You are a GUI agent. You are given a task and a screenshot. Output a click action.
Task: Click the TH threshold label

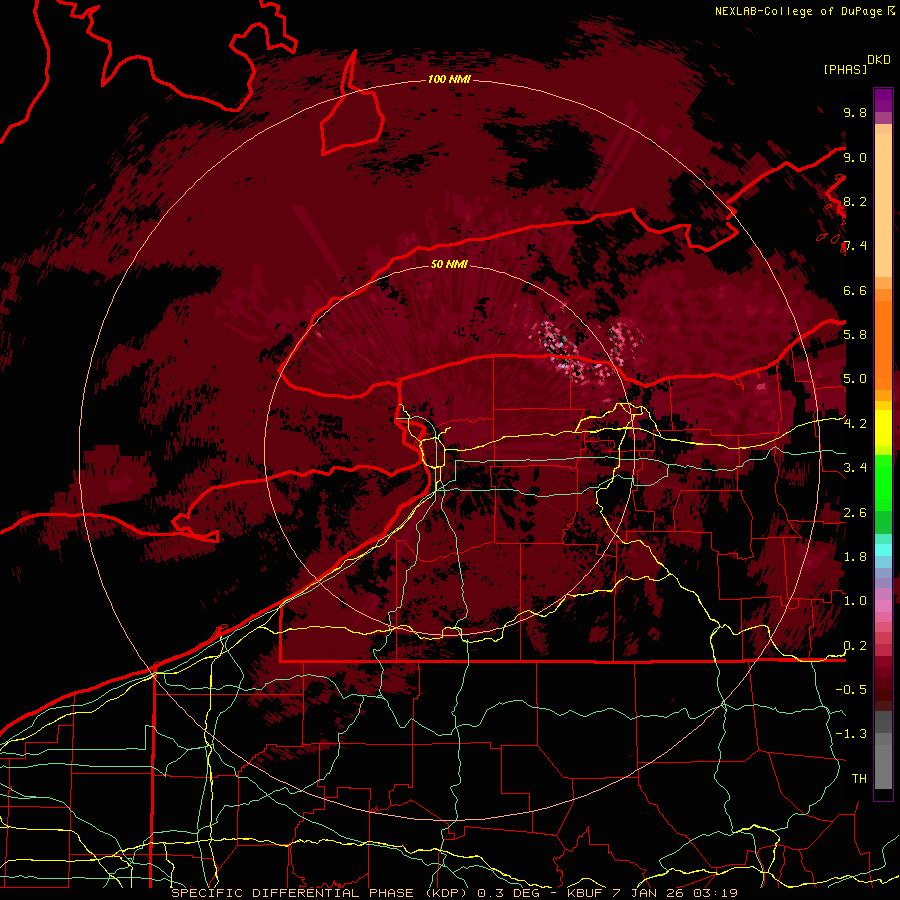[859, 779]
